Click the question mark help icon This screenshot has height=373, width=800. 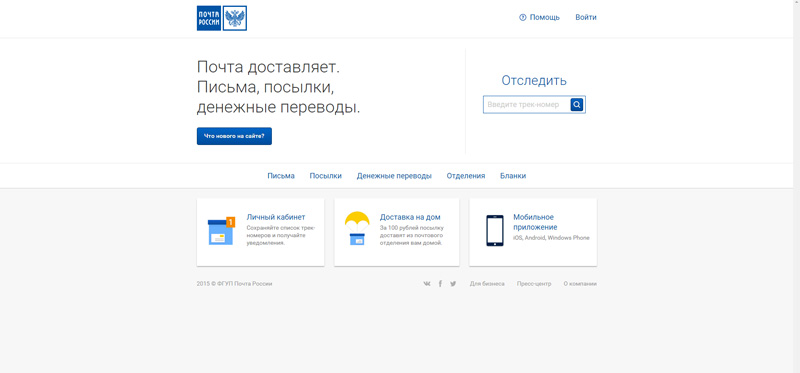coord(522,17)
